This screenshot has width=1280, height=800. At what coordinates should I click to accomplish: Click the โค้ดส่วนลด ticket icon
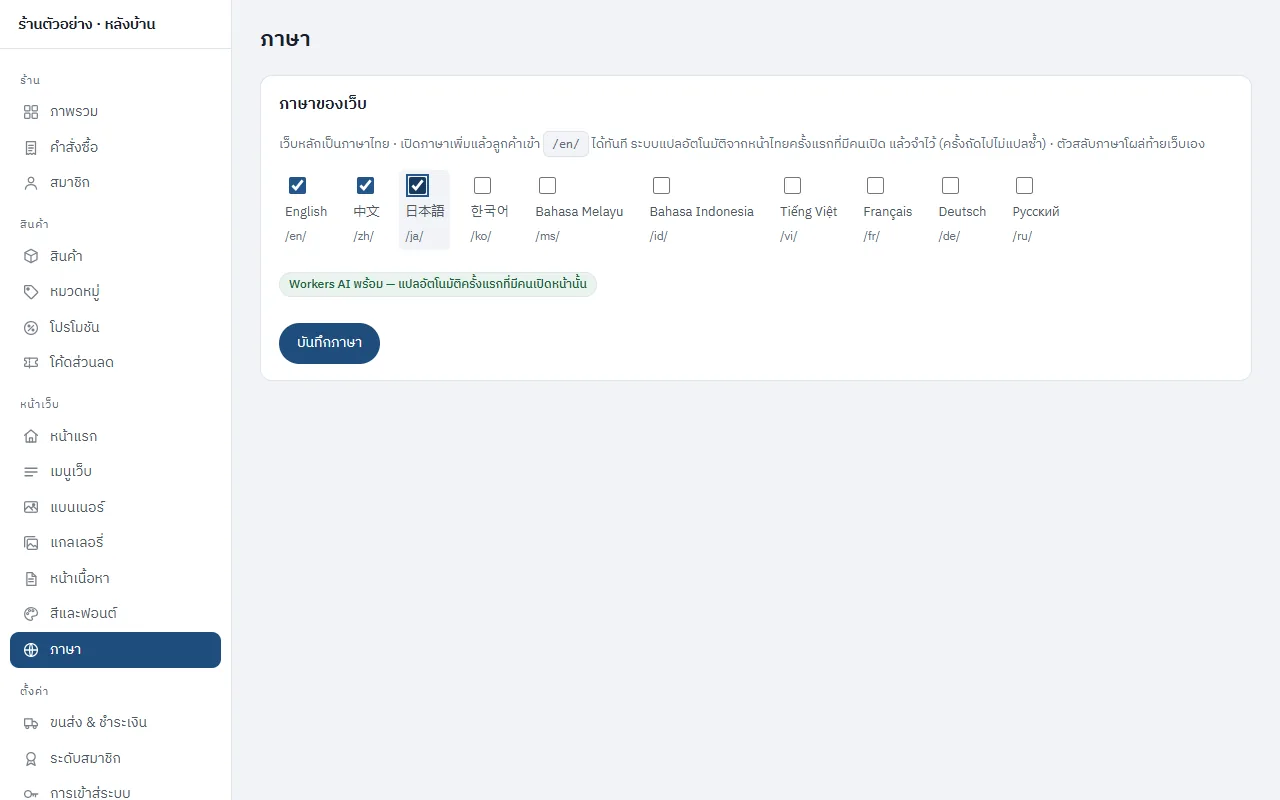click(x=31, y=362)
